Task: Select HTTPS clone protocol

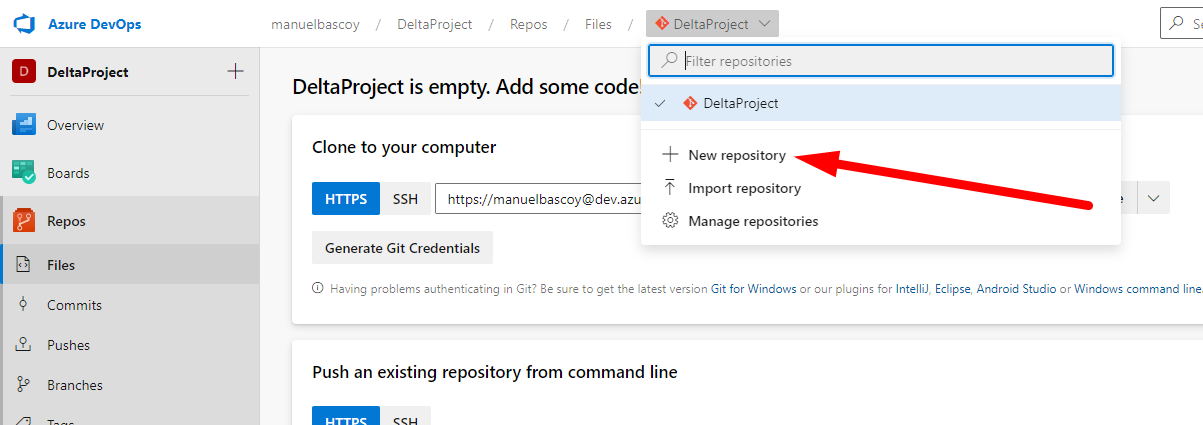Action: (x=346, y=198)
